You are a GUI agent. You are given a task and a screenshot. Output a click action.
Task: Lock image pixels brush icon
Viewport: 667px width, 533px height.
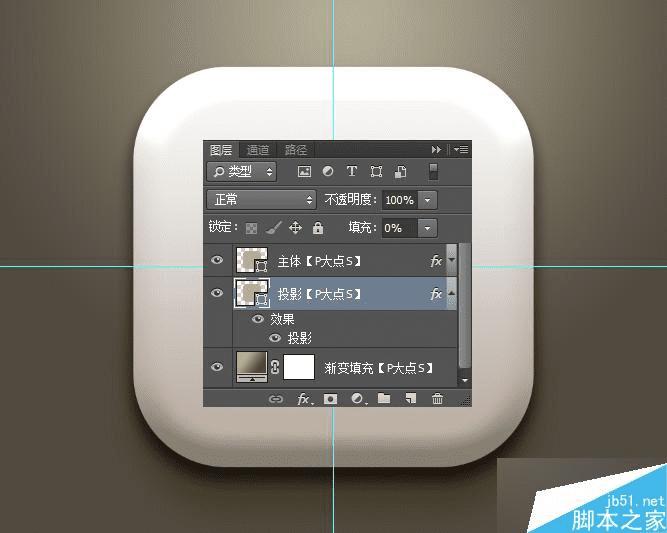(x=273, y=228)
